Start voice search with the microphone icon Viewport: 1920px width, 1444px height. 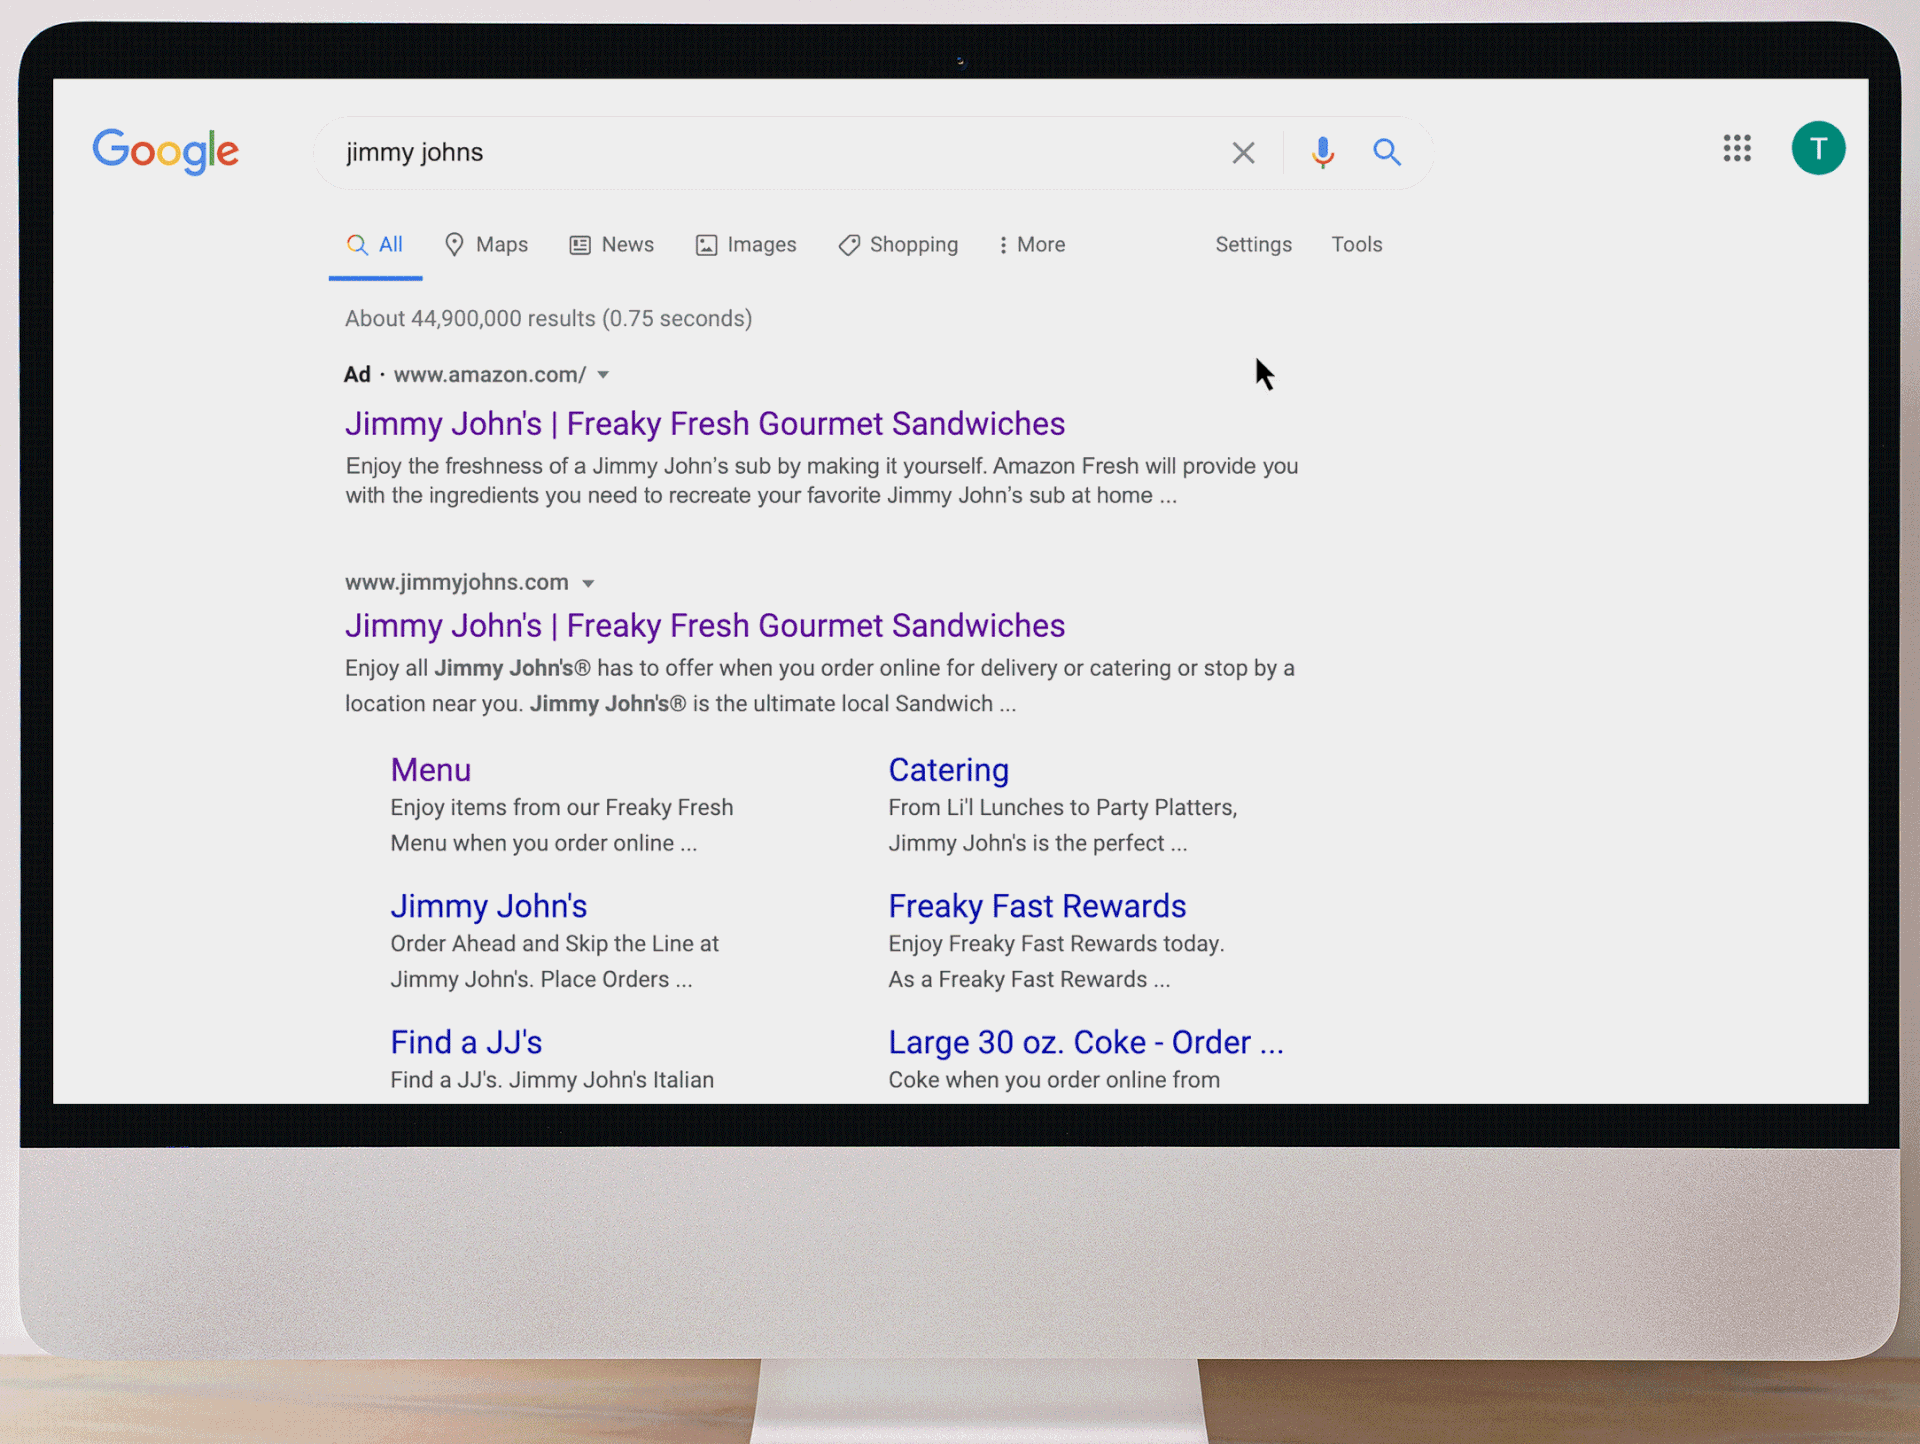coord(1322,152)
